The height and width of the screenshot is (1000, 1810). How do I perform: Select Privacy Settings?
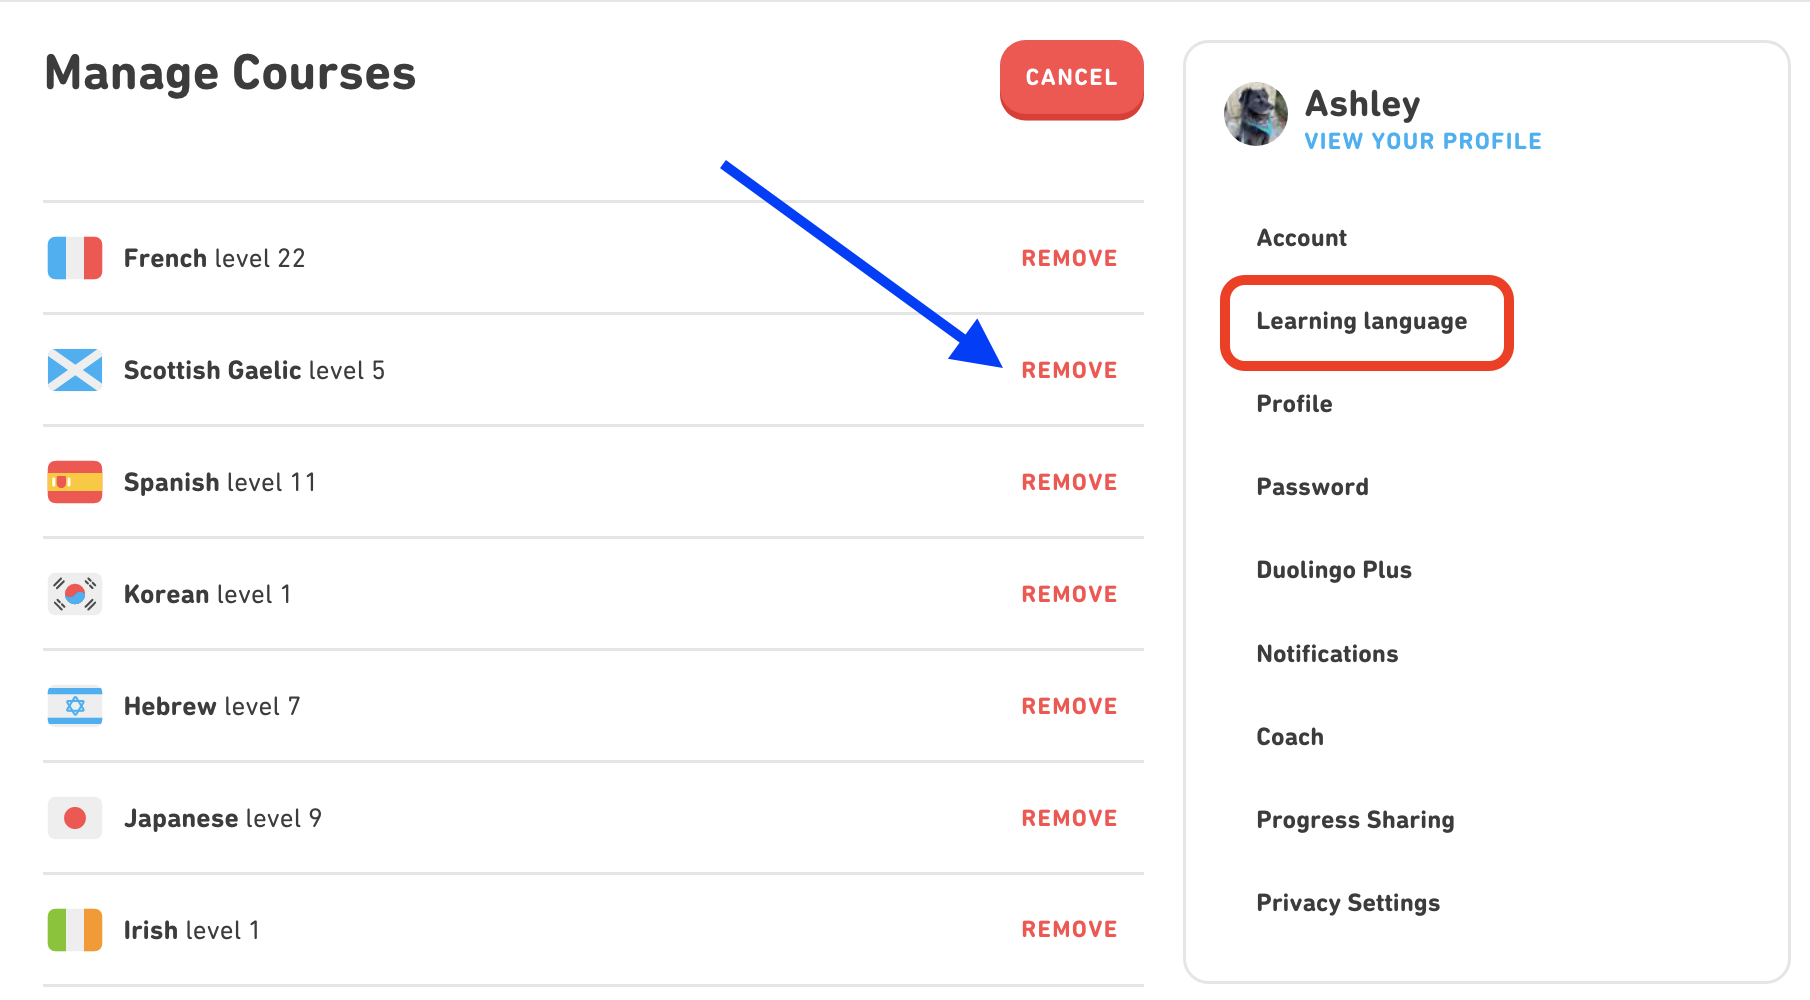1348,902
